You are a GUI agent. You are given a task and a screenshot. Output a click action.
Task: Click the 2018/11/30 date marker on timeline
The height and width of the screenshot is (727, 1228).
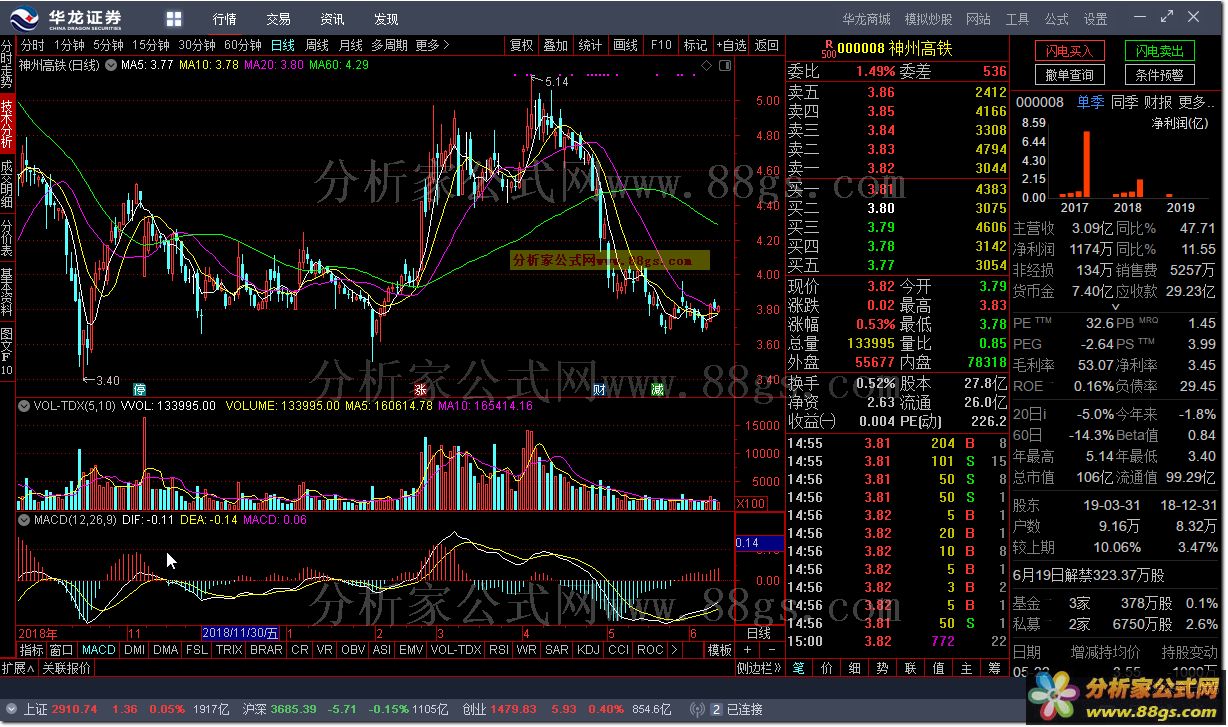[x=241, y=633]
